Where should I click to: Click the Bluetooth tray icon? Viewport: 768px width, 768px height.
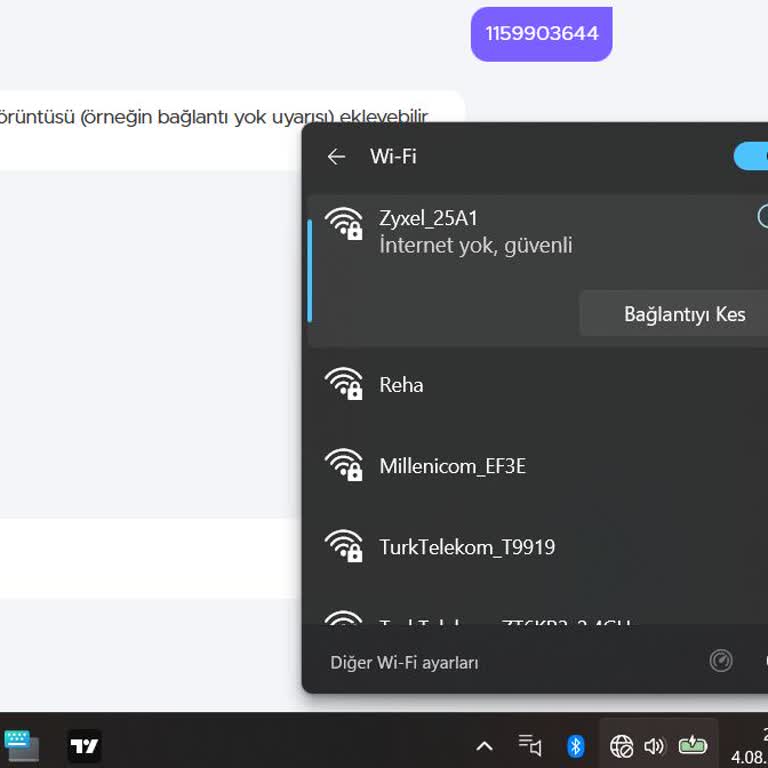click(x=576, y=746)
